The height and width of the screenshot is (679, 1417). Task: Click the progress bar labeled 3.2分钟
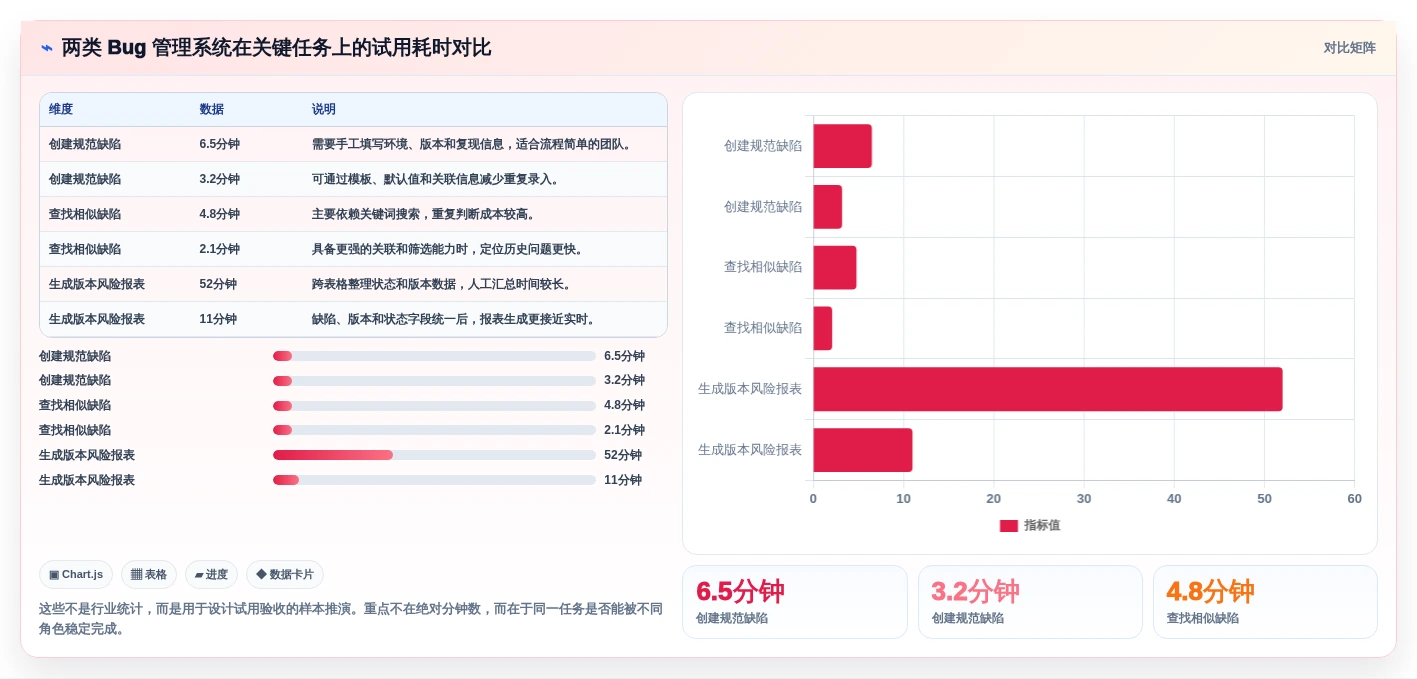(x=434, y=381)
